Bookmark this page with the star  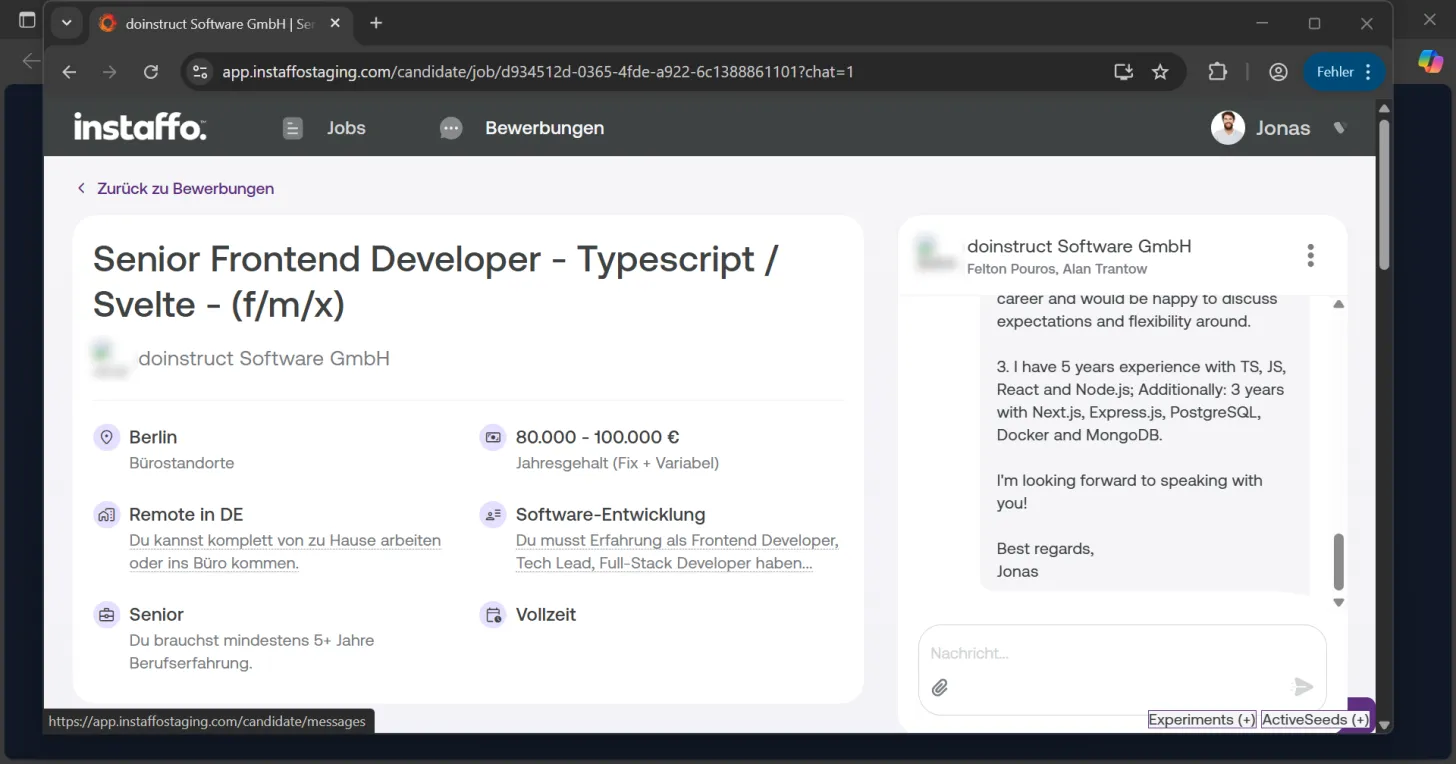pos(1160,72)
